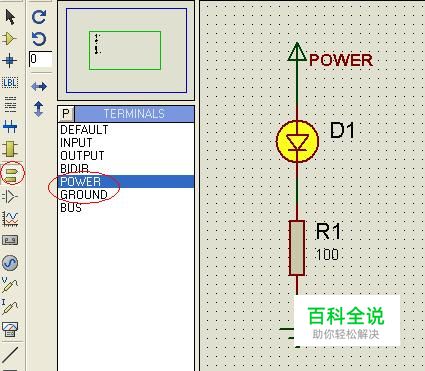Select the 2D Line graphics tool
This screenshot has height=371, width=425.
tap(10, 354)
